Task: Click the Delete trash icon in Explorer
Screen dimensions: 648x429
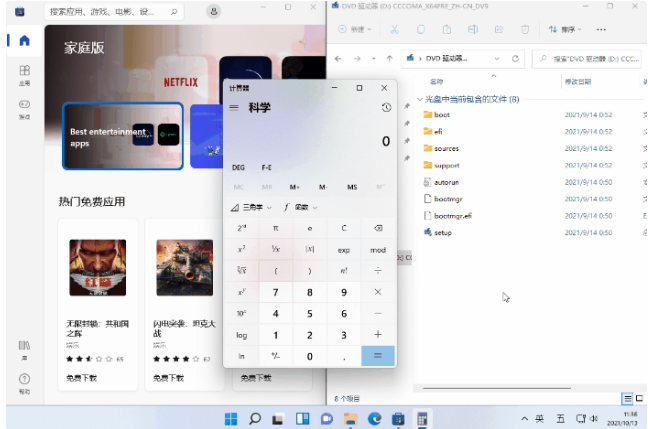Action: (x=525, y=29)
